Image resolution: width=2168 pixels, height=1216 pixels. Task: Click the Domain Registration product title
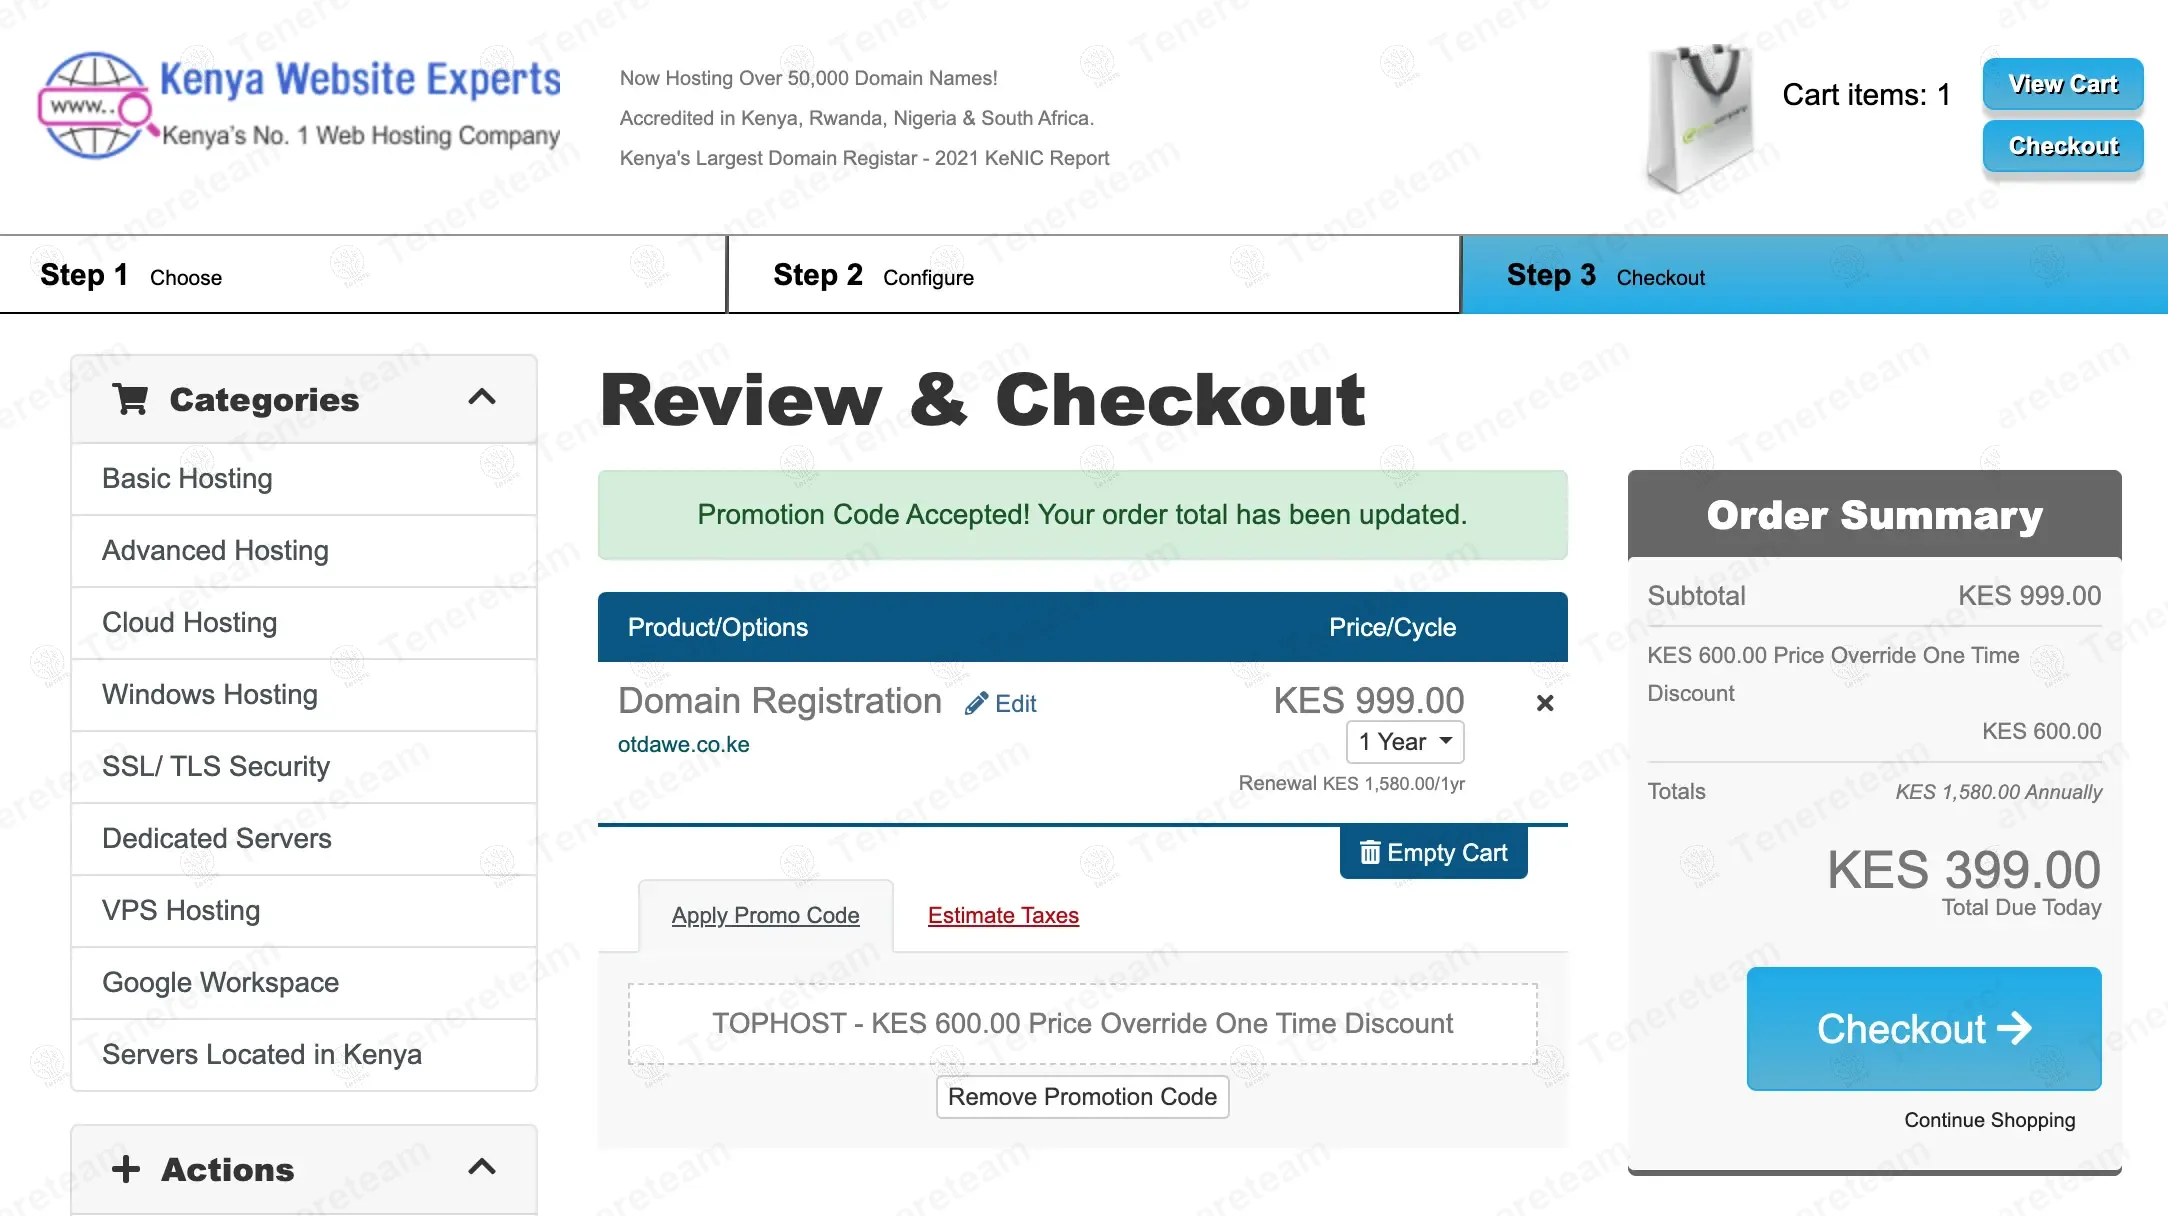(x=780, y=701)
